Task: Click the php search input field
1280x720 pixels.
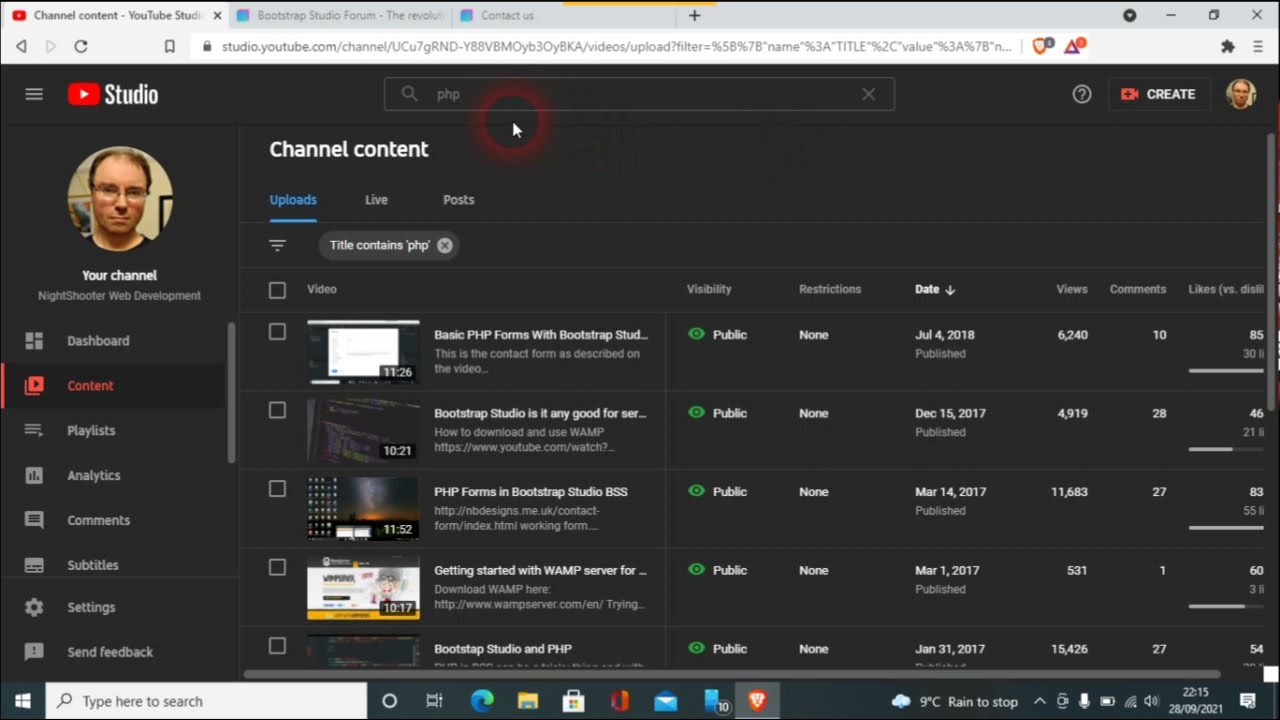Action: pos(640,94)
